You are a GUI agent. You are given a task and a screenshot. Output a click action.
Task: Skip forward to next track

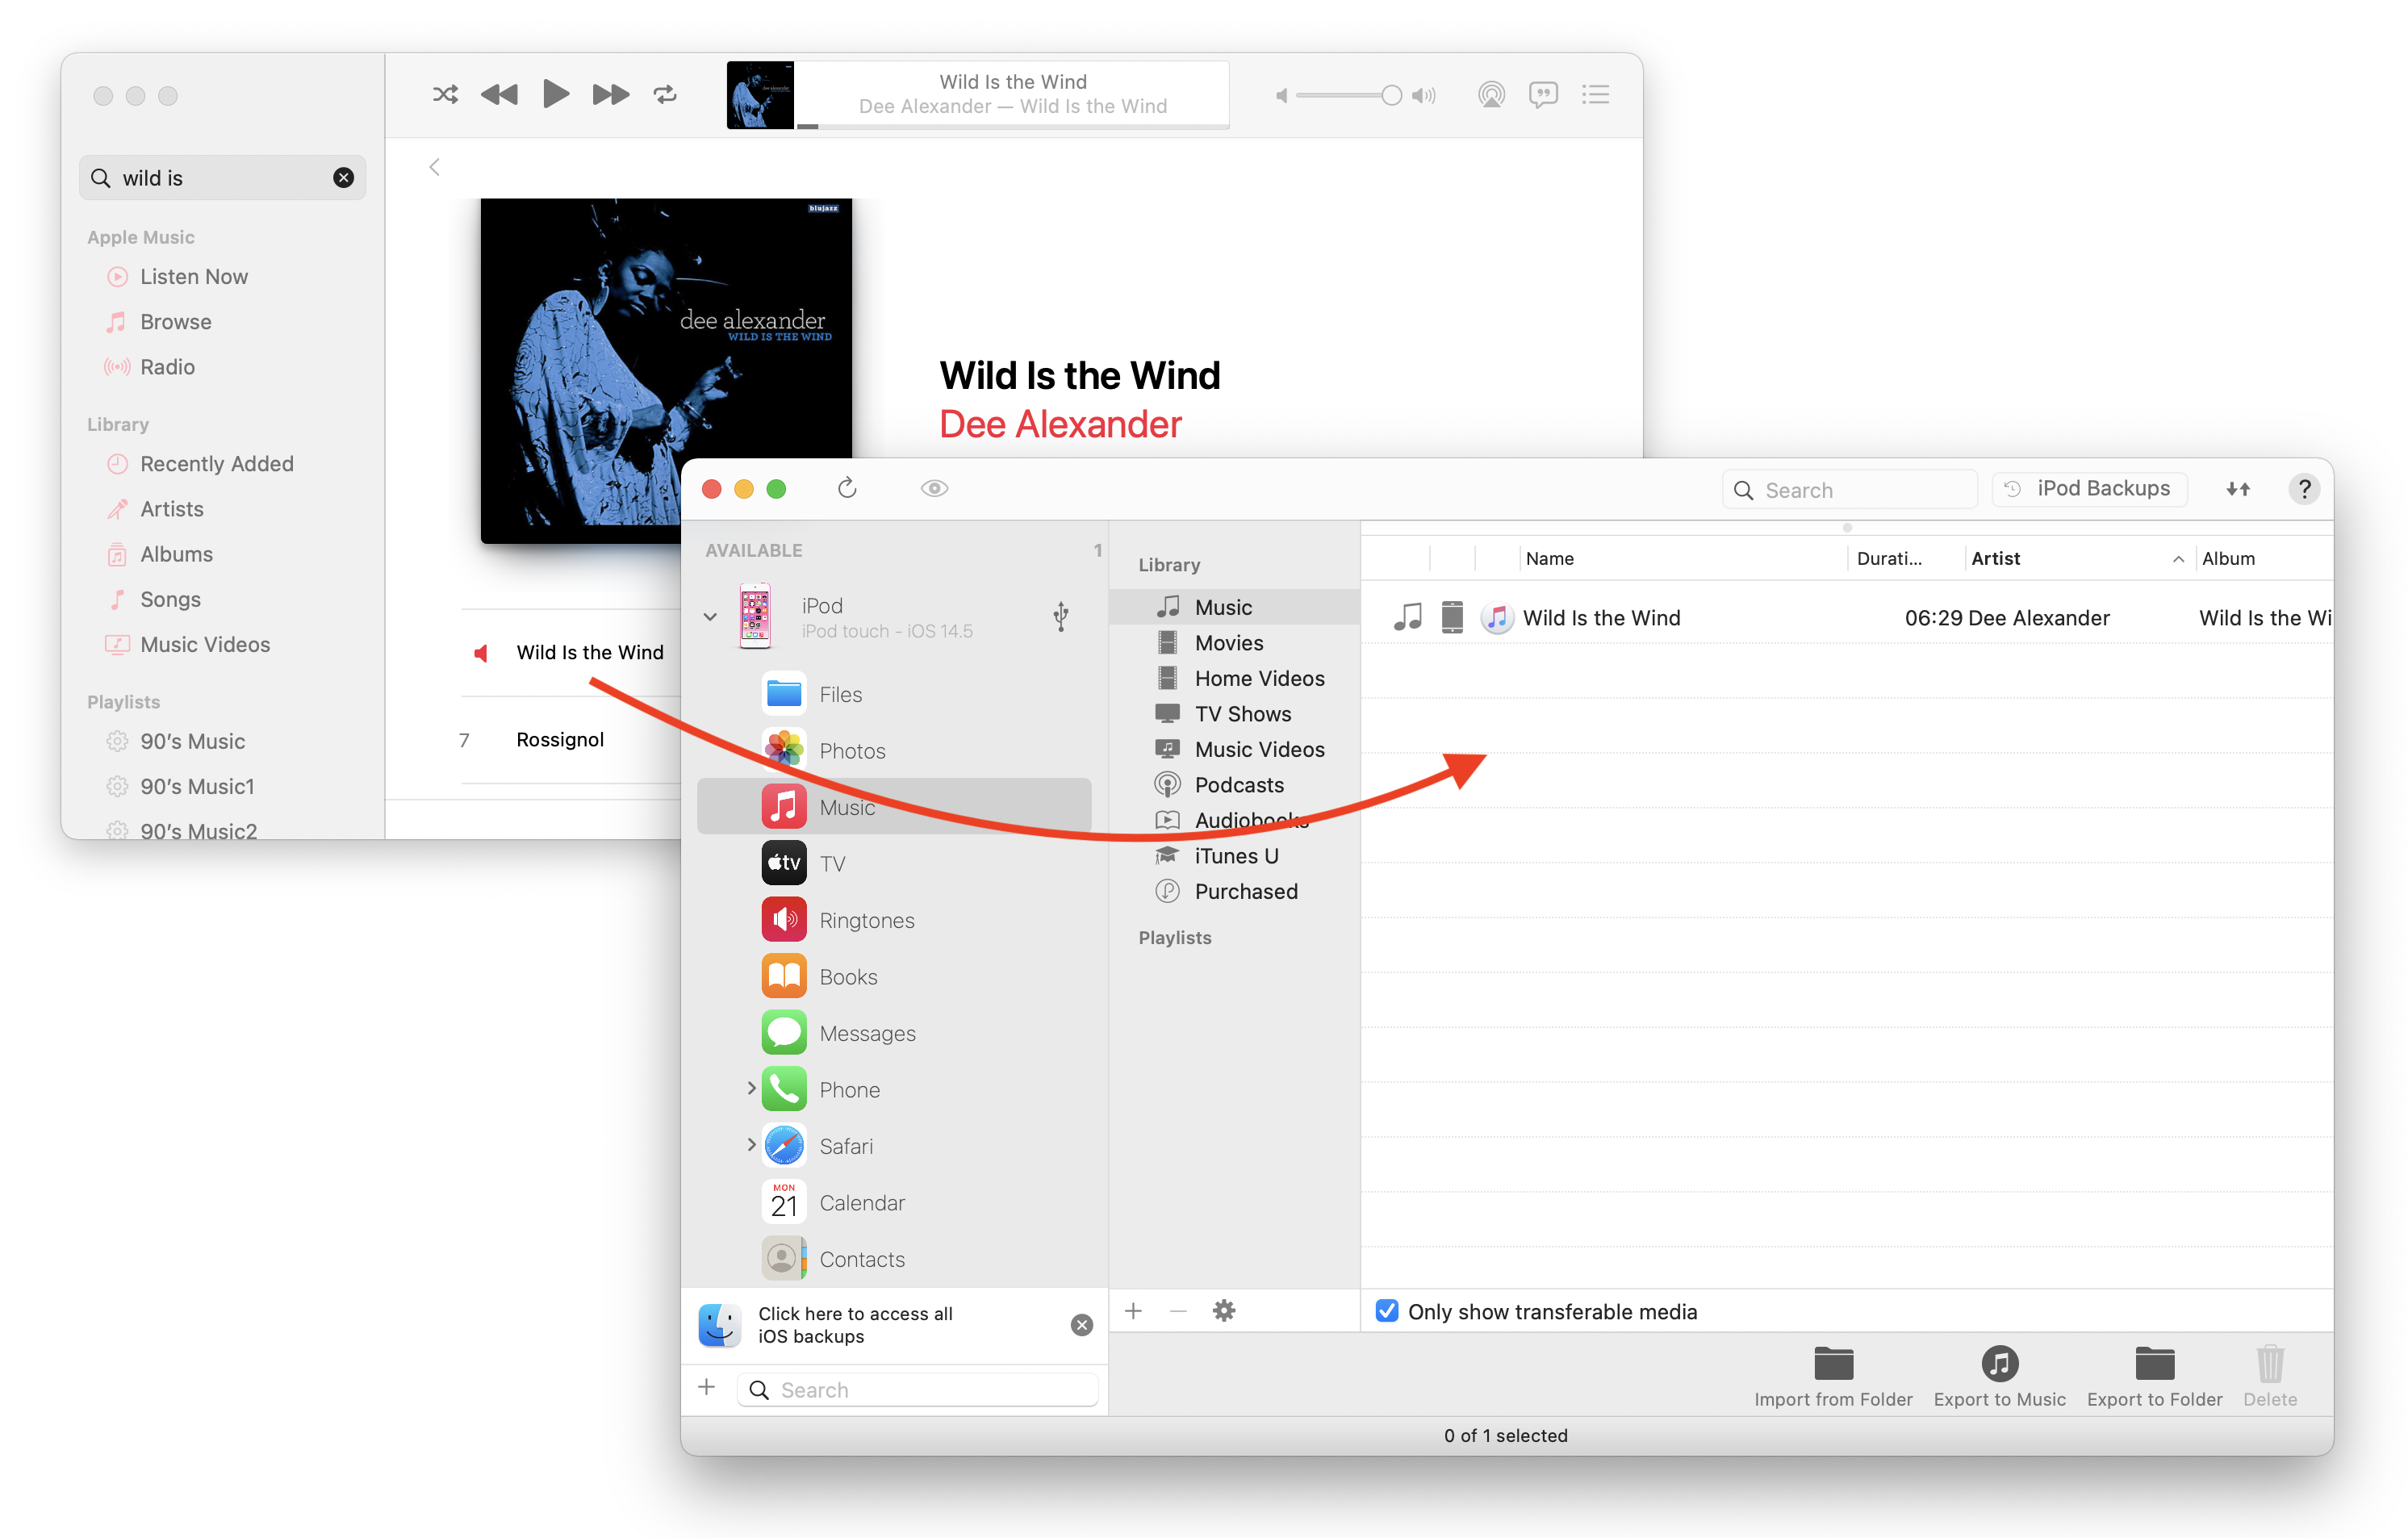610,95
